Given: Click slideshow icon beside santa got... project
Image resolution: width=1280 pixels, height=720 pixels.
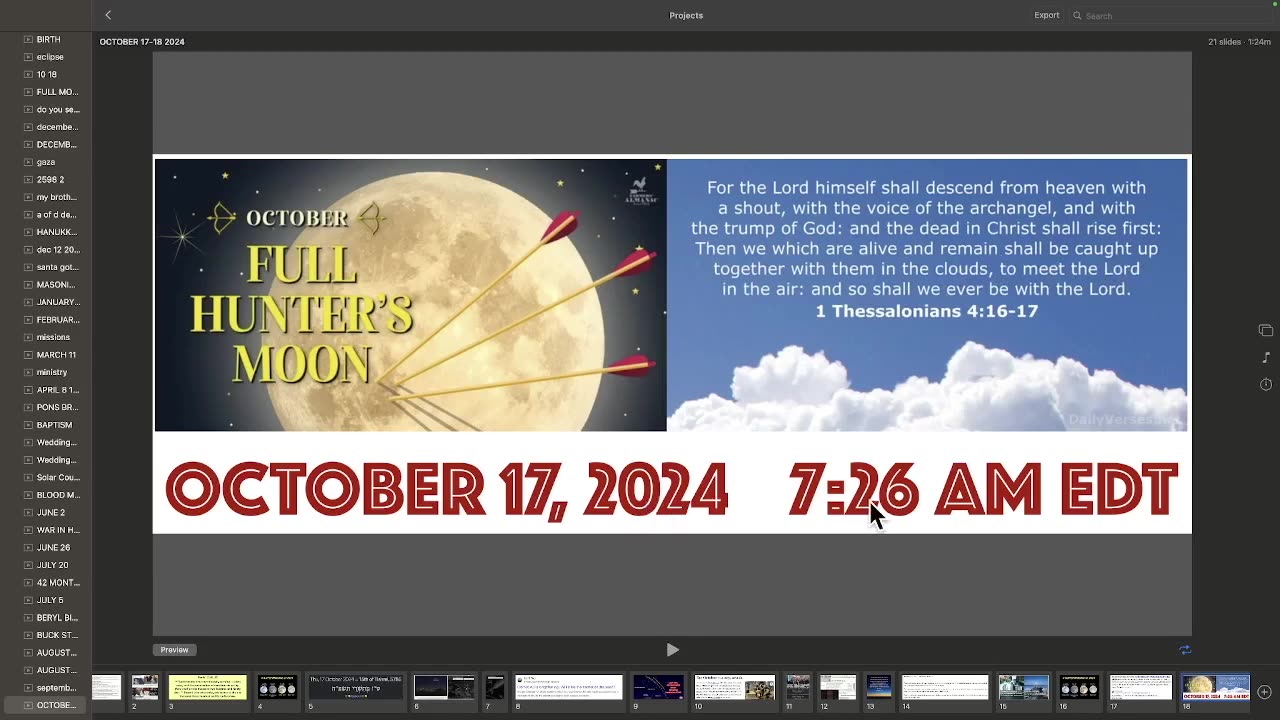Looking at the screenshot, I should [28, 267].
